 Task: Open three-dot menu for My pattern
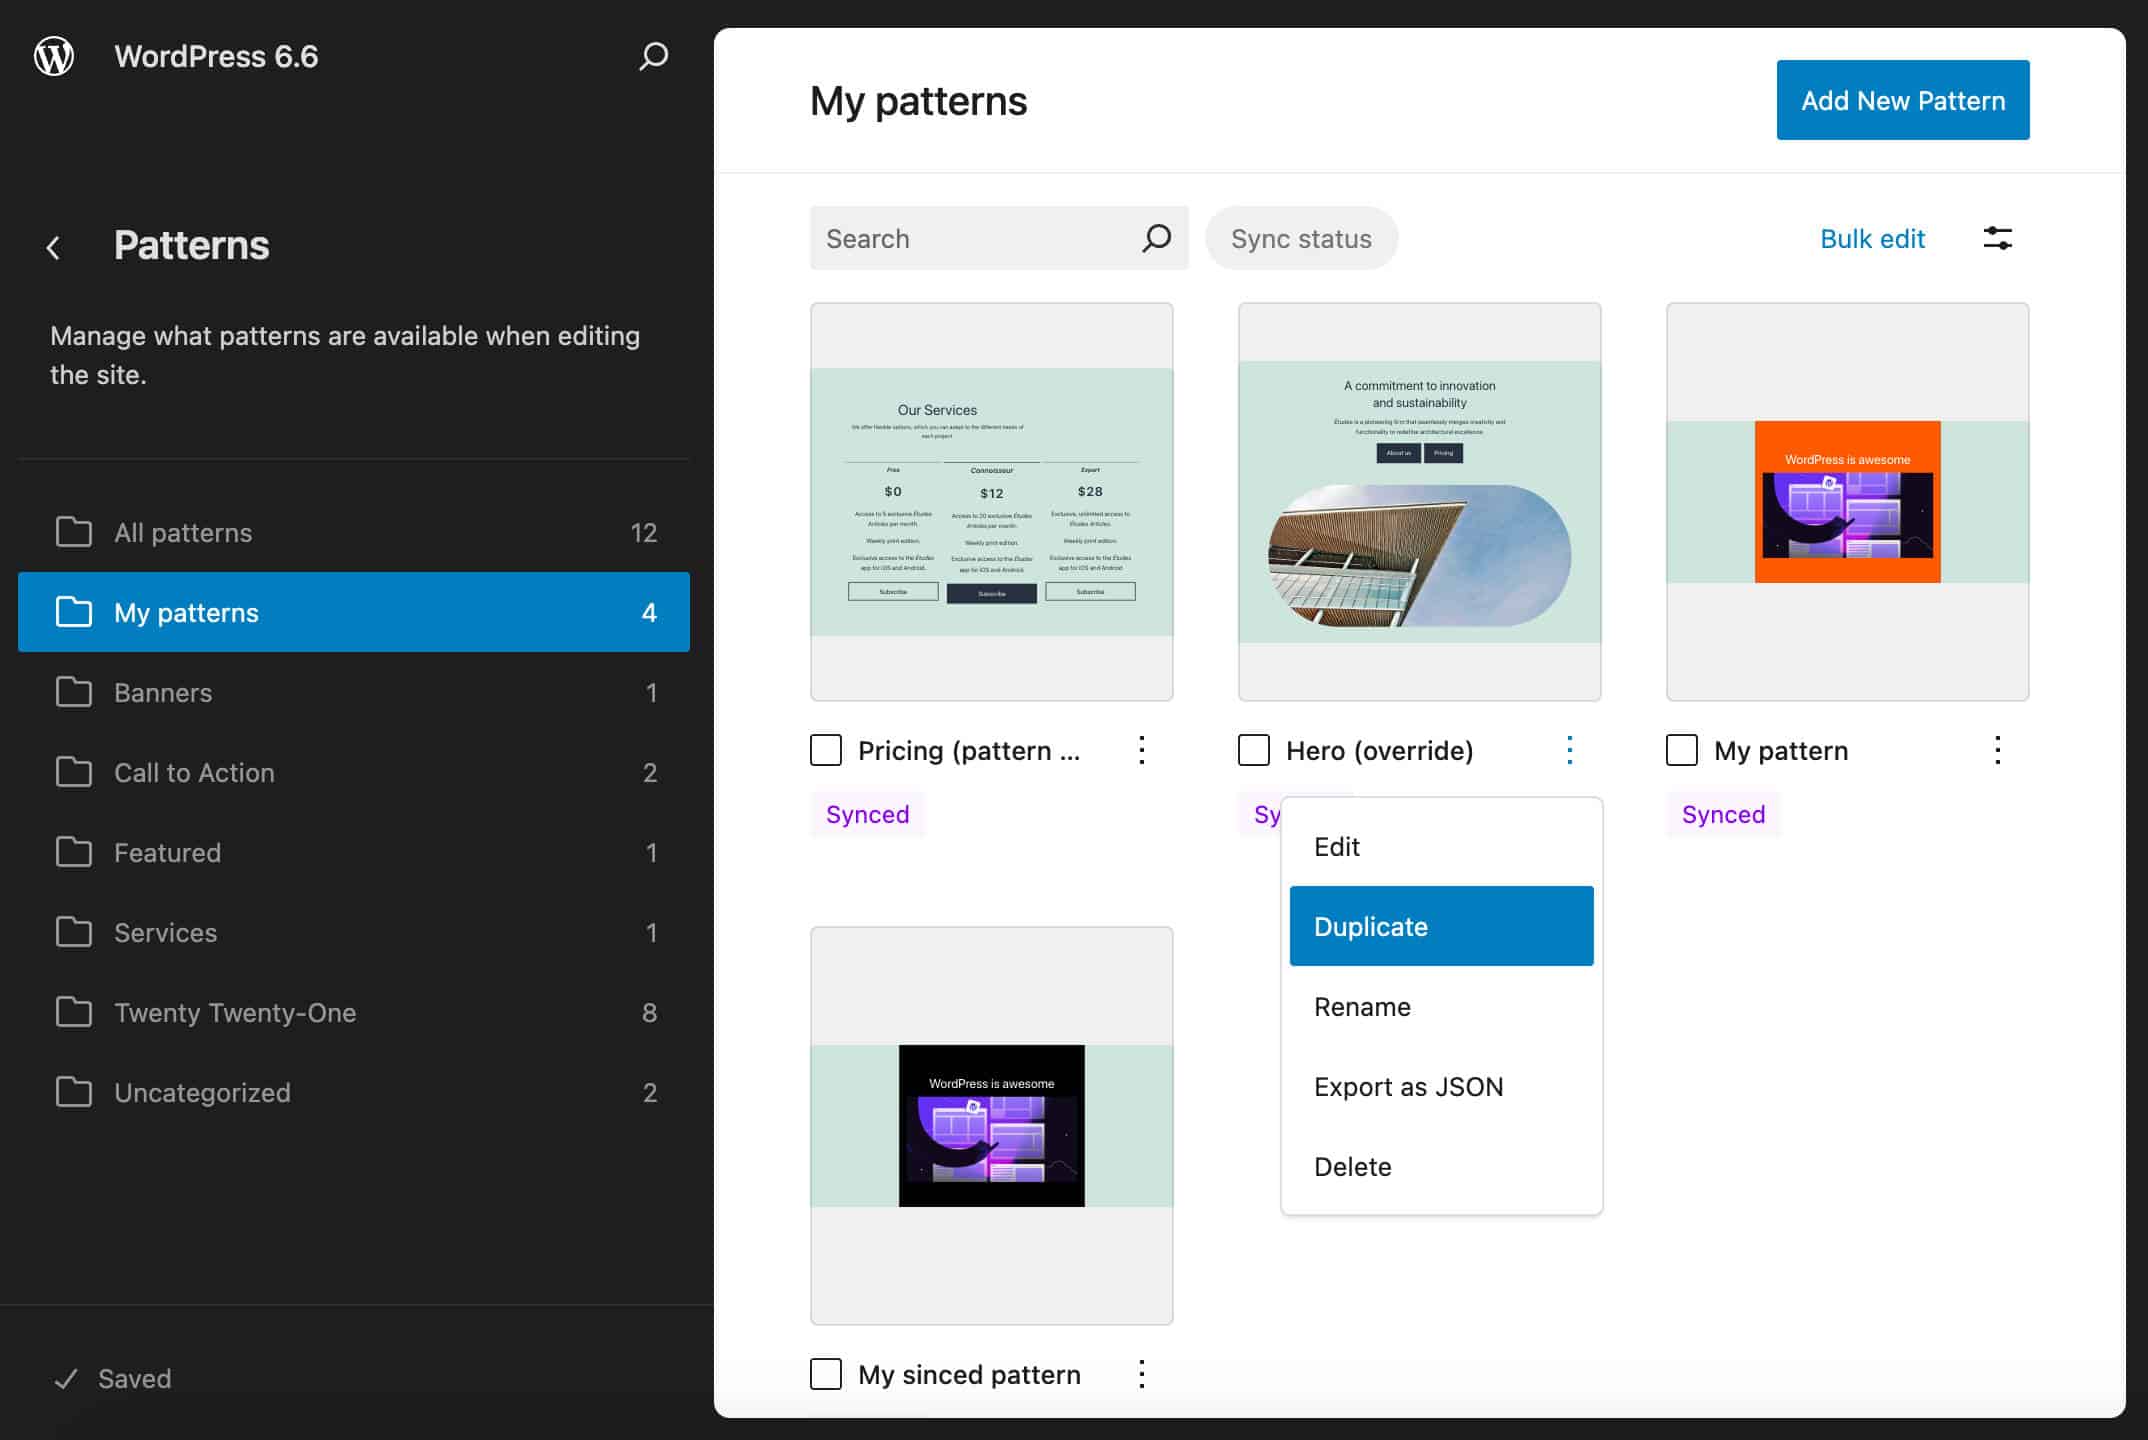(1997, 750)
